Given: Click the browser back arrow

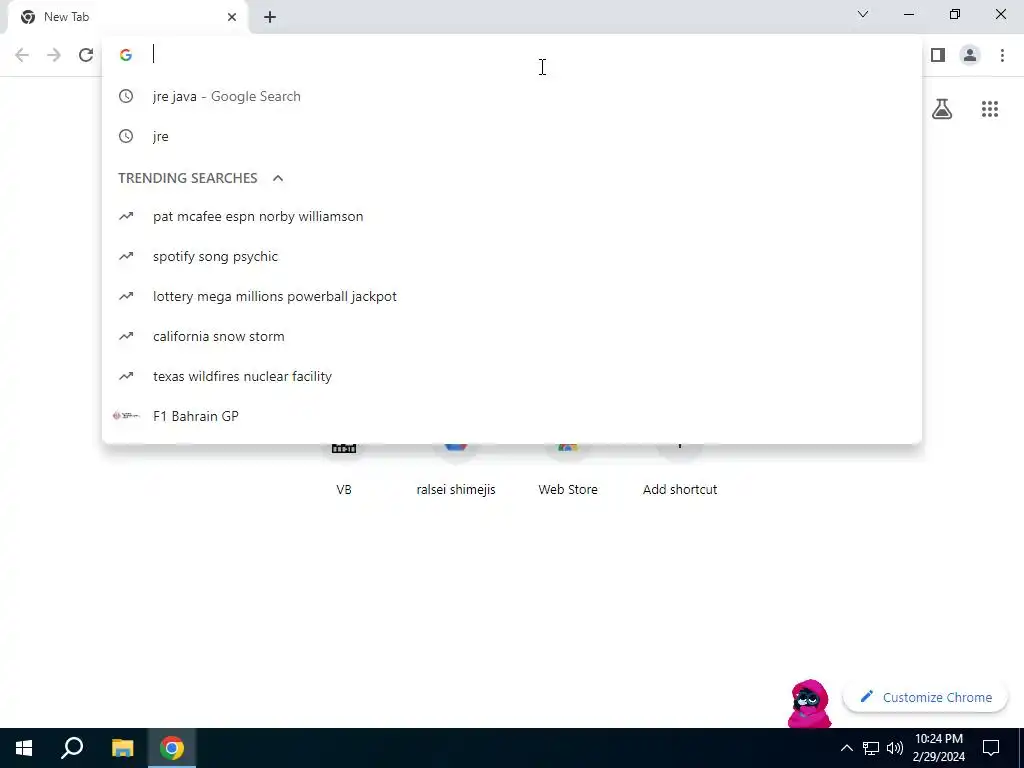Looking at the screenshot, I should [x=22, y=56].
